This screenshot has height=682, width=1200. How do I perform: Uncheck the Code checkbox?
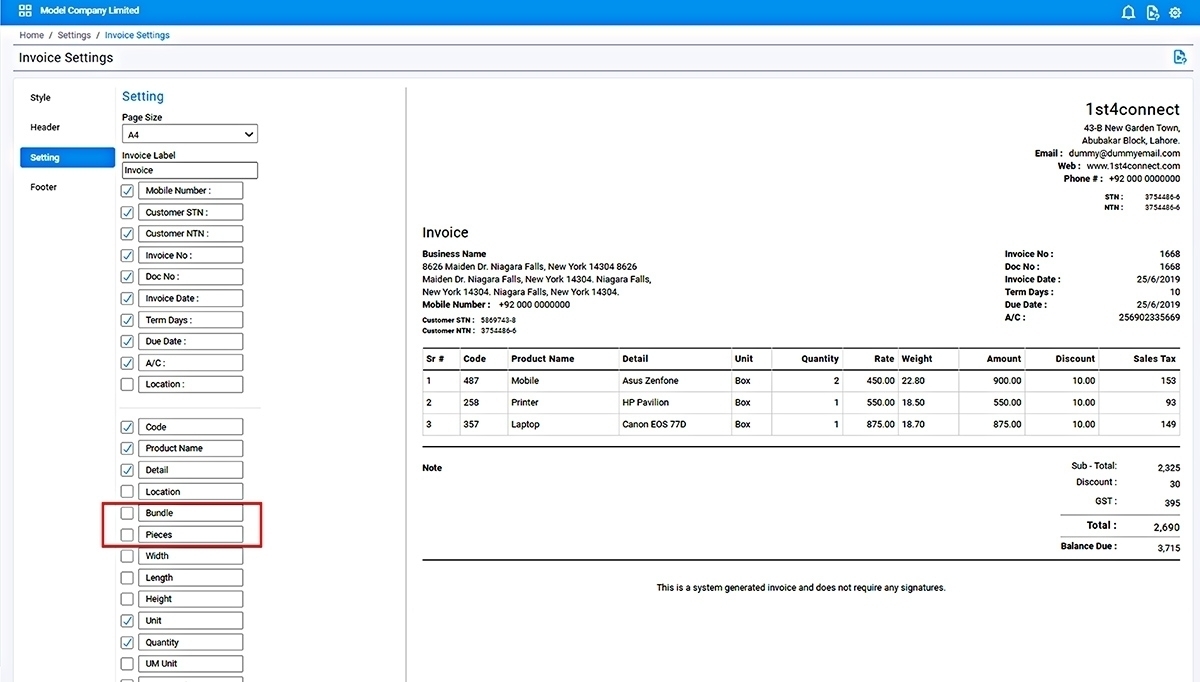127,426
